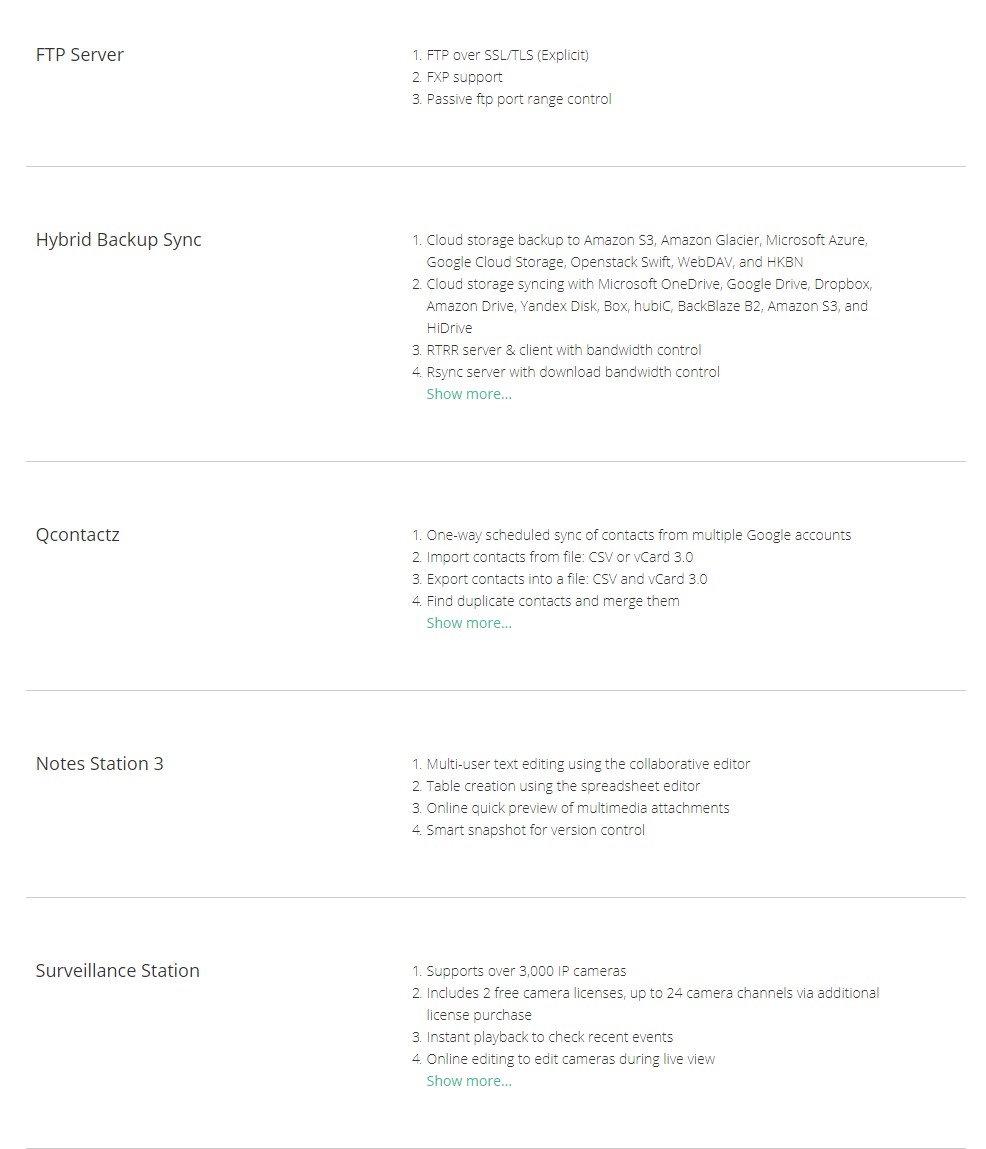Select the Surveillance Station title
Image resolution: width=986 pixels, height=1149 pixels.
pyautogui.click(x=117, y=971)
